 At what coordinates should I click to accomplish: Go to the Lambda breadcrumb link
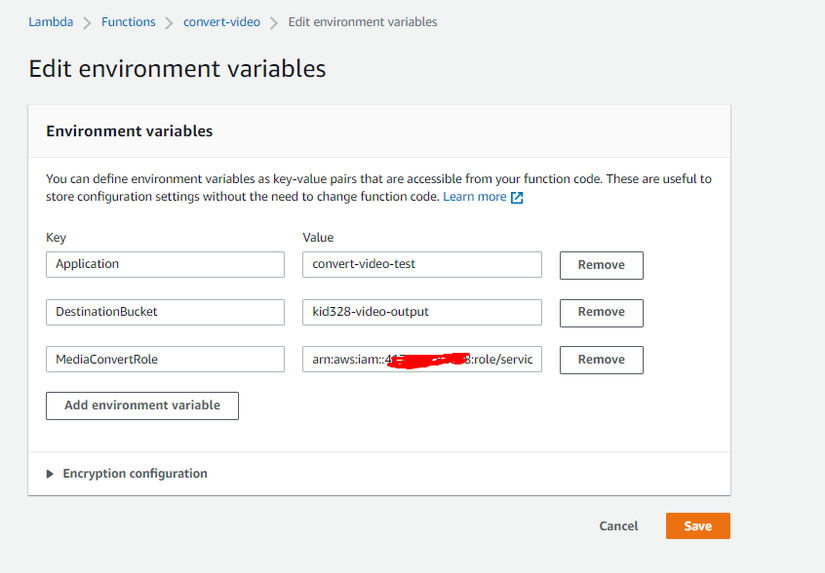tap(50, 22)
